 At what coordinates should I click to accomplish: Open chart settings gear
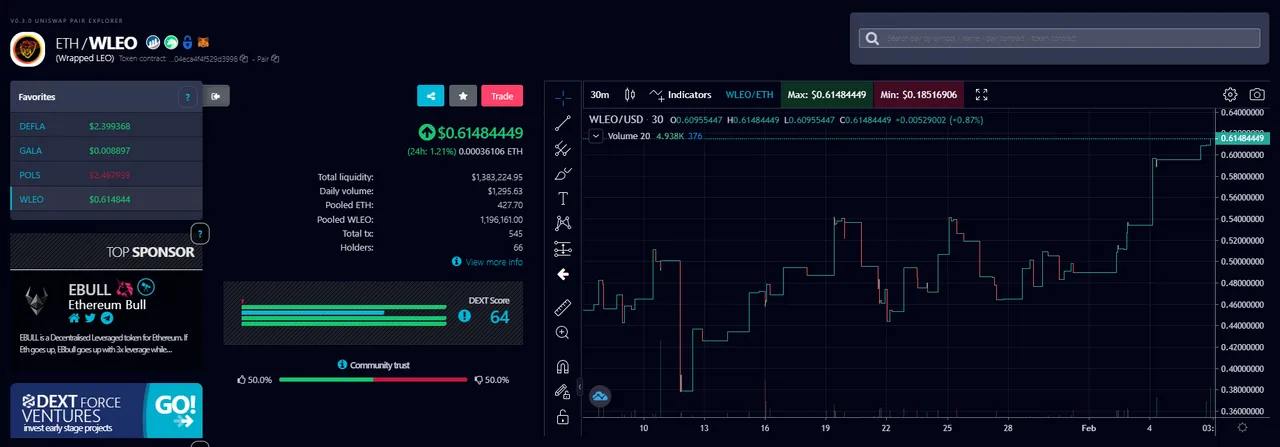[x=1230, y=95]
